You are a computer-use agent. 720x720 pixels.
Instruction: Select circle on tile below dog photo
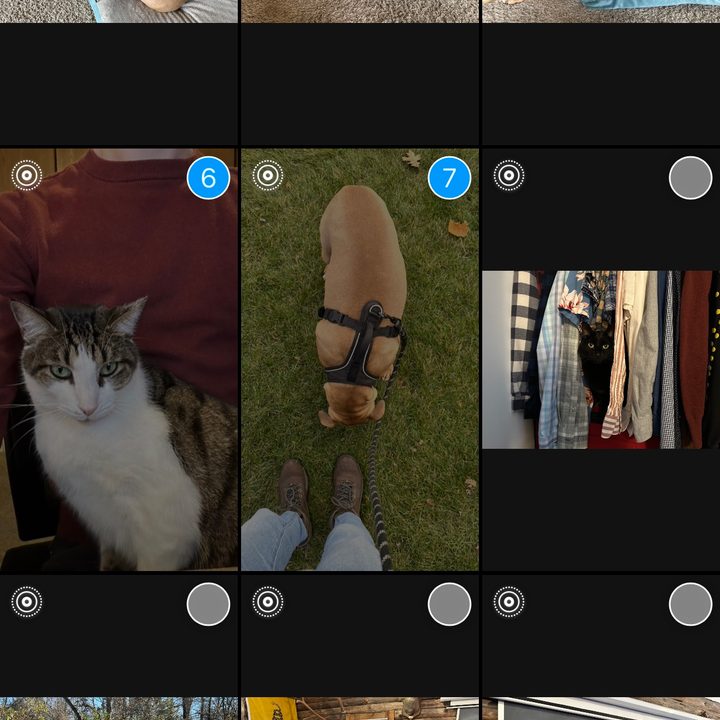point(449,604)
